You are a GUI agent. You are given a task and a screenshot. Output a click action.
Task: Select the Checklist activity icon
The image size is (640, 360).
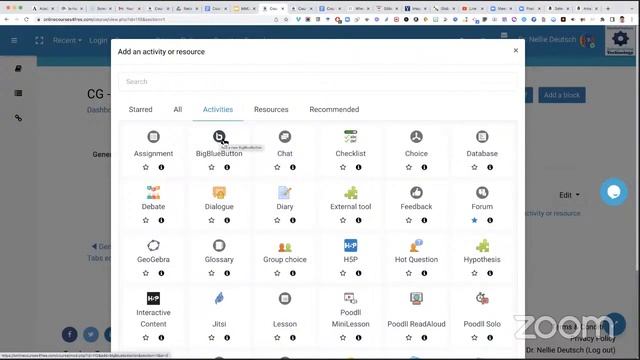click(351, 137)
